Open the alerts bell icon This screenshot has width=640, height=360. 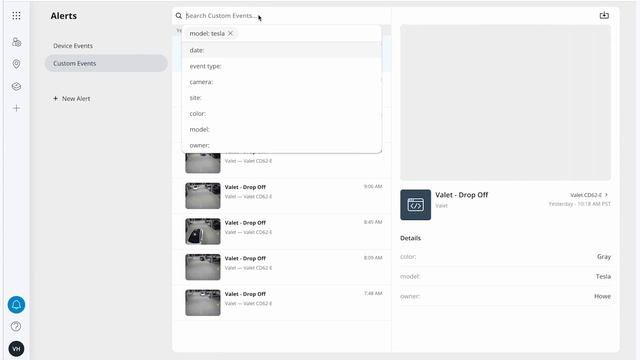(16, 304)
